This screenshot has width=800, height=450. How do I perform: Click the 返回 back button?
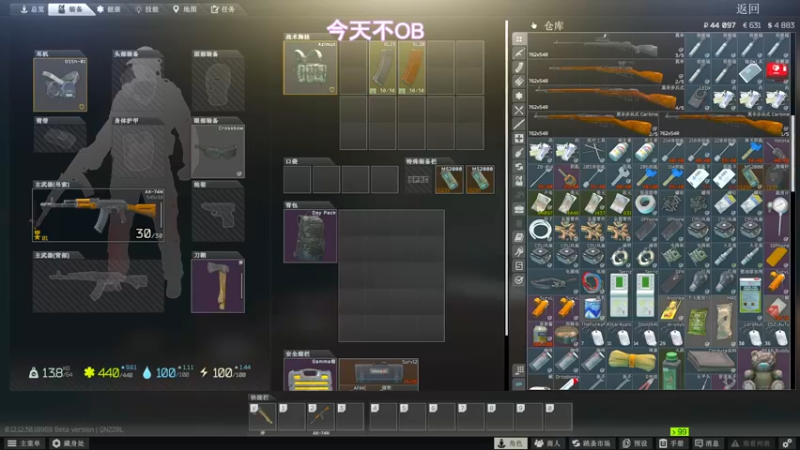[748, 9]
